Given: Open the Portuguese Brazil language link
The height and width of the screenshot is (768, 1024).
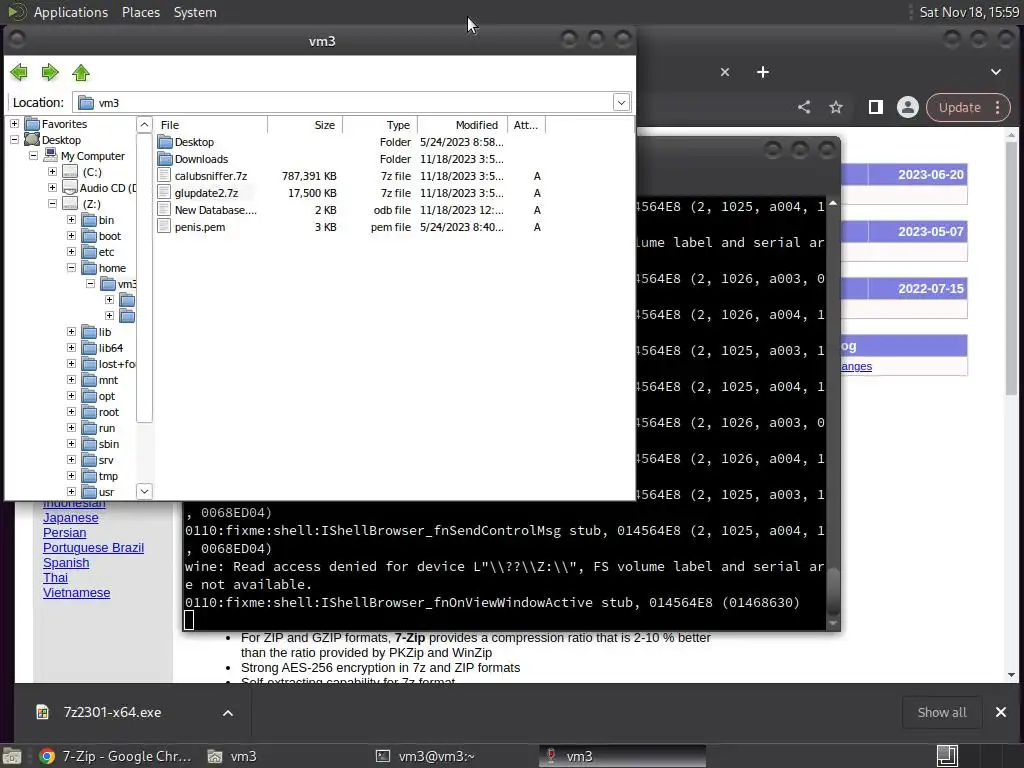Looking at the screenshot, I should tap(93, 548).
